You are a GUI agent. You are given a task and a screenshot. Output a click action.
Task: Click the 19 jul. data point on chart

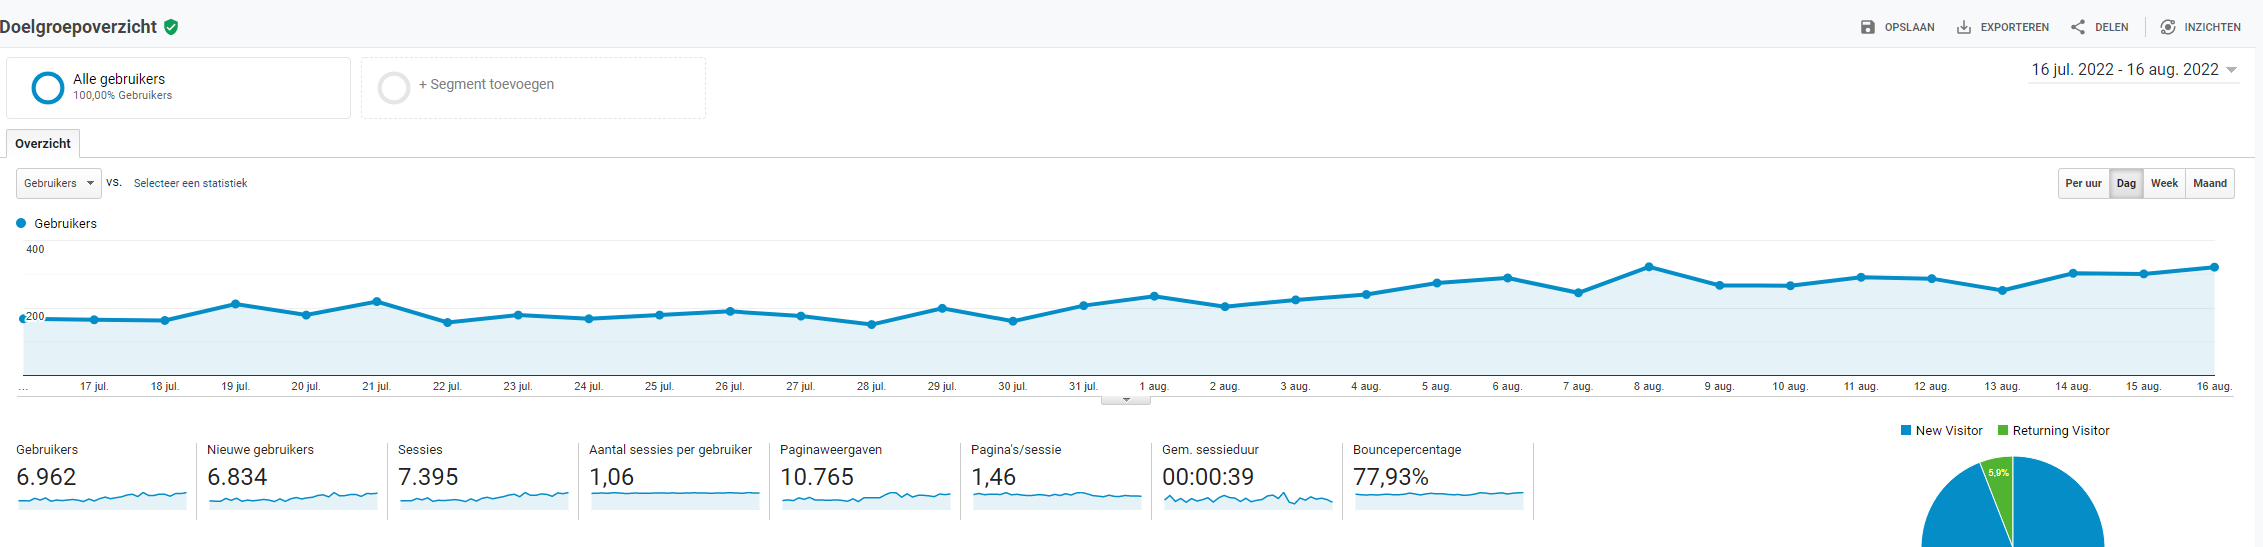point(235,303)
